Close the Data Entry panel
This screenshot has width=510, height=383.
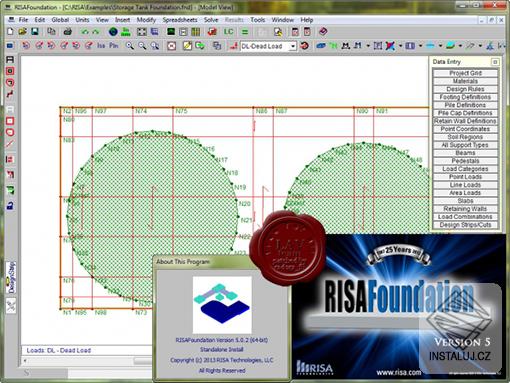pos(495,62)
